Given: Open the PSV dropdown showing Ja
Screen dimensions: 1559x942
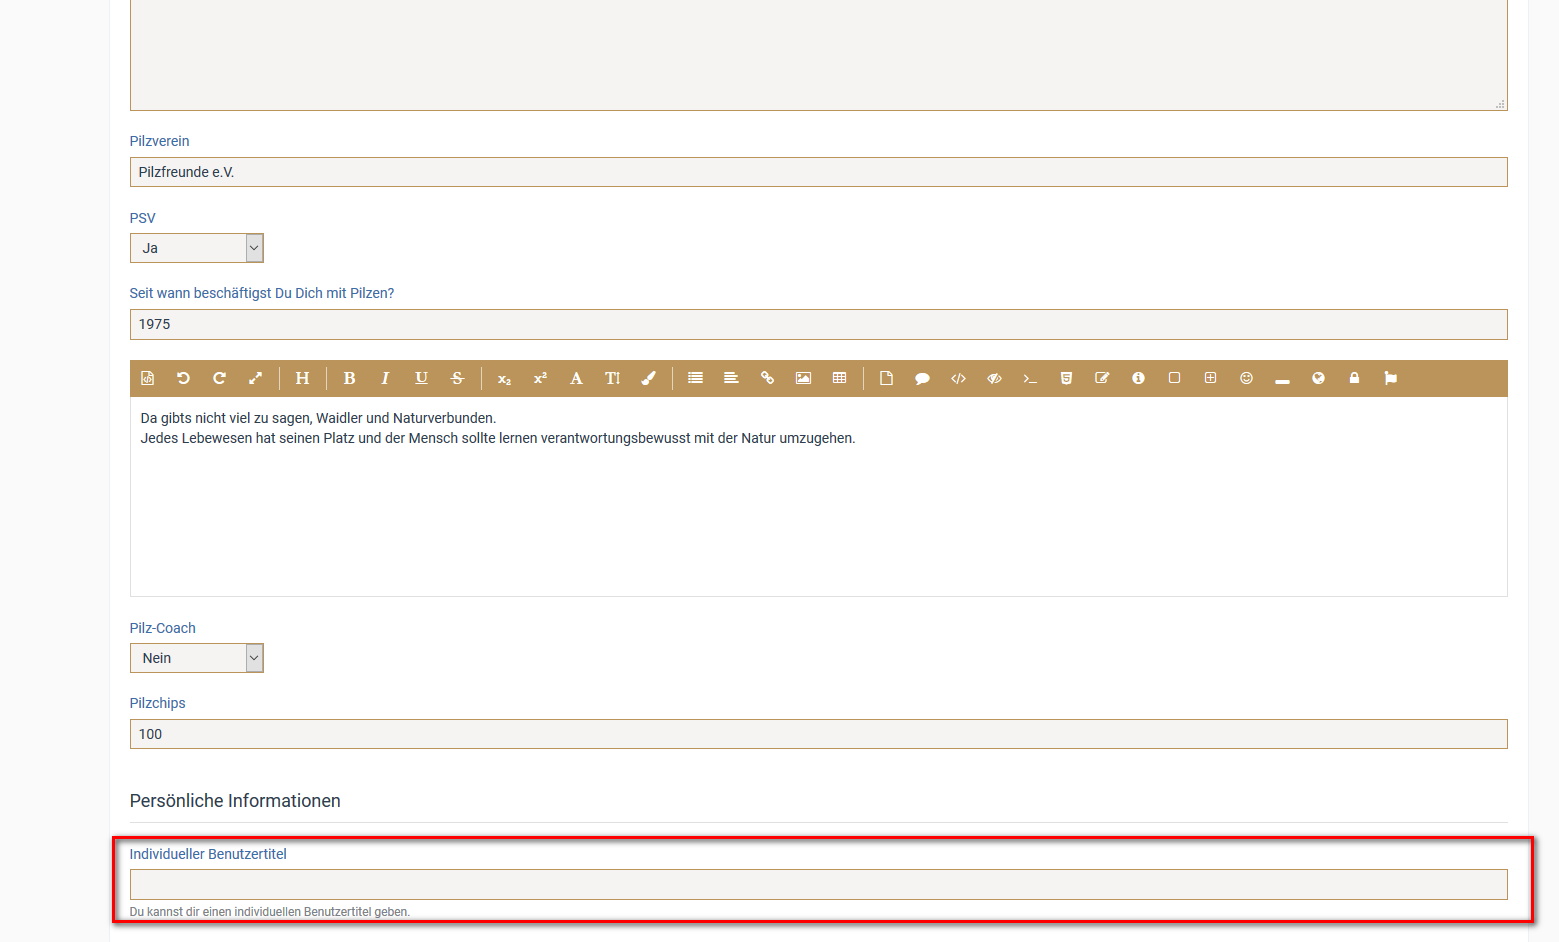Looking at the screenshot, I should coord(197,248).
